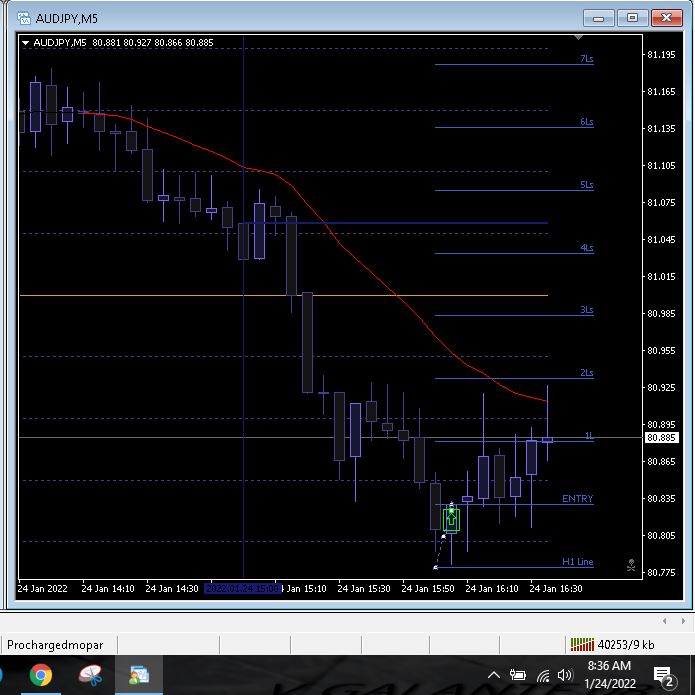
Task: Select the 4Ls level label
Action: coord(586,247)
